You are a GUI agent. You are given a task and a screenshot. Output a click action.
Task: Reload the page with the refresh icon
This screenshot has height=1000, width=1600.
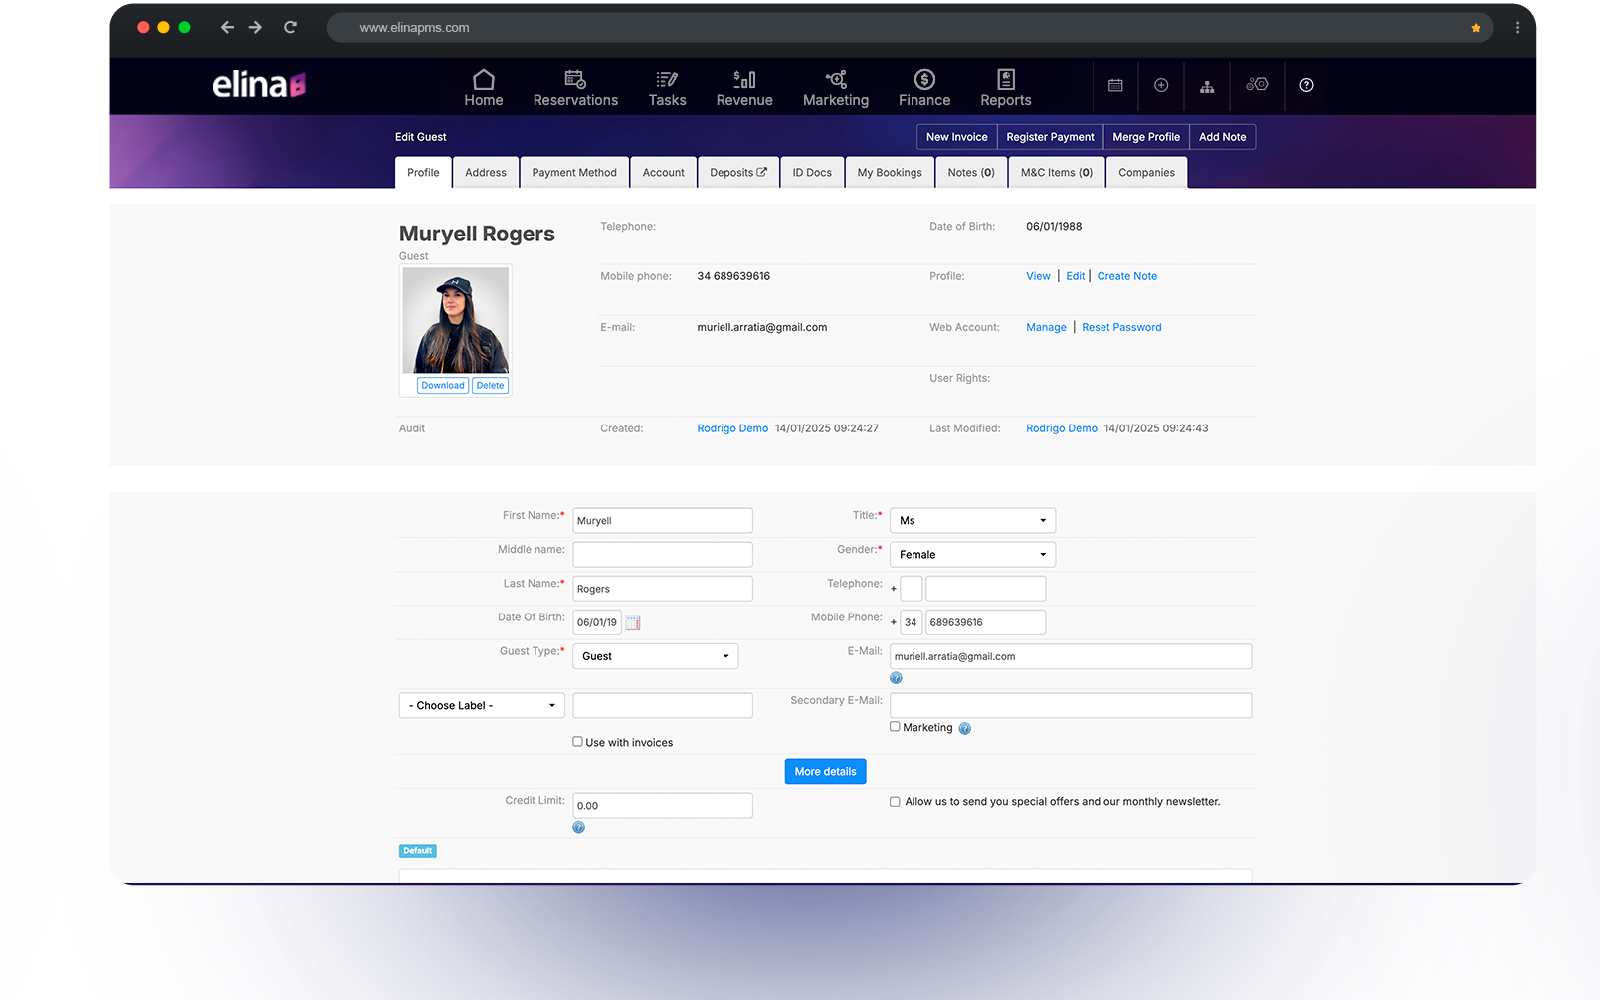coord(290,28)
